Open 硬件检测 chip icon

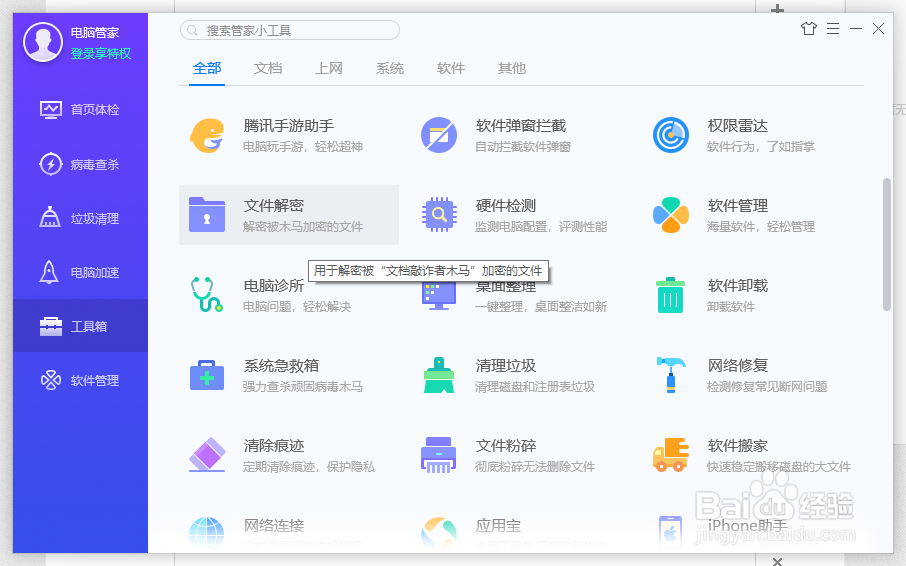tap(439, 215)
